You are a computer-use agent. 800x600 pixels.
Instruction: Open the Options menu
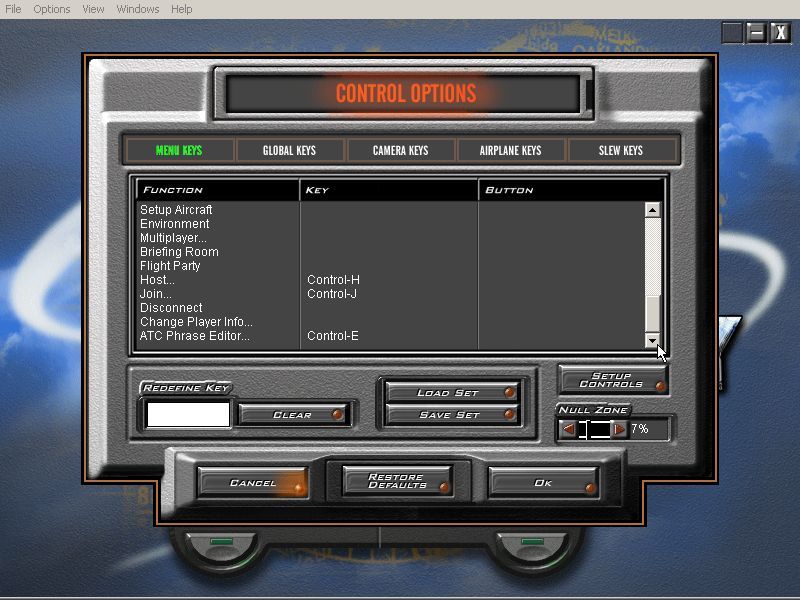coord(50,8)
